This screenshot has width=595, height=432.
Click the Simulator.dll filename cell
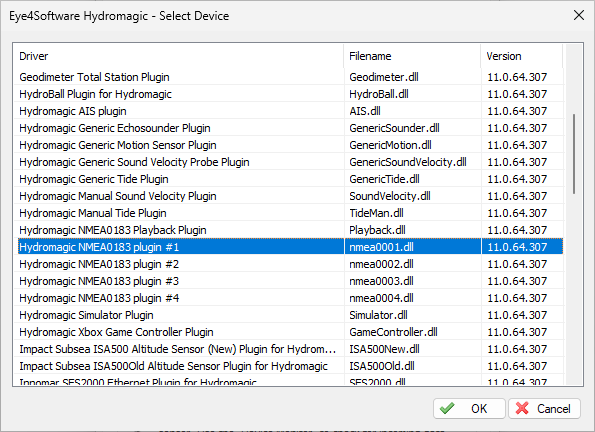tap(413, 315)
